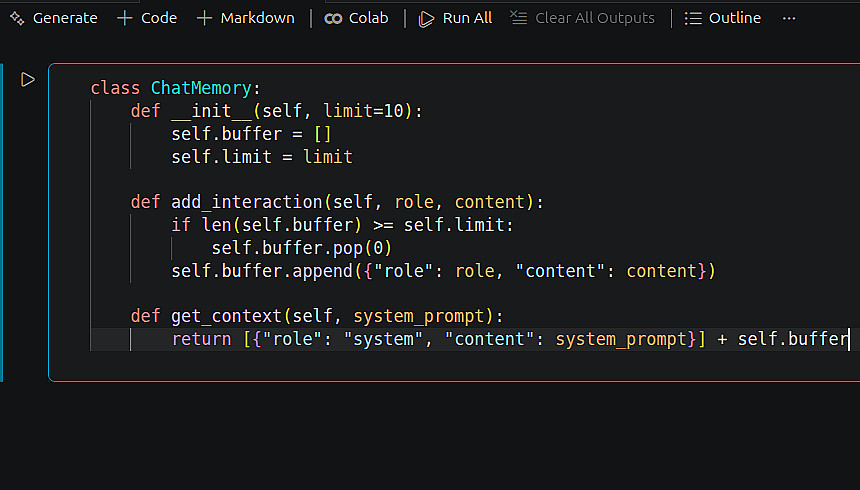
Task: Run the ChatMemory code cell
Action: pyautogui.click(x=28, y=79)
